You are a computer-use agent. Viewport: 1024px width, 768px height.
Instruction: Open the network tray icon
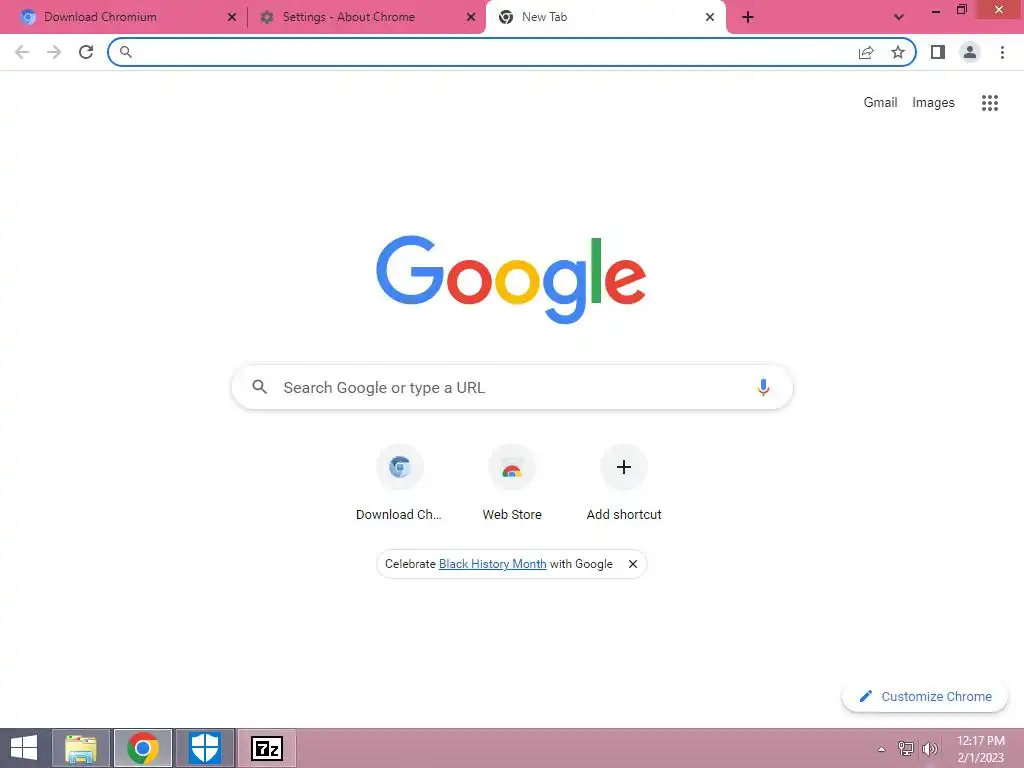905,749
